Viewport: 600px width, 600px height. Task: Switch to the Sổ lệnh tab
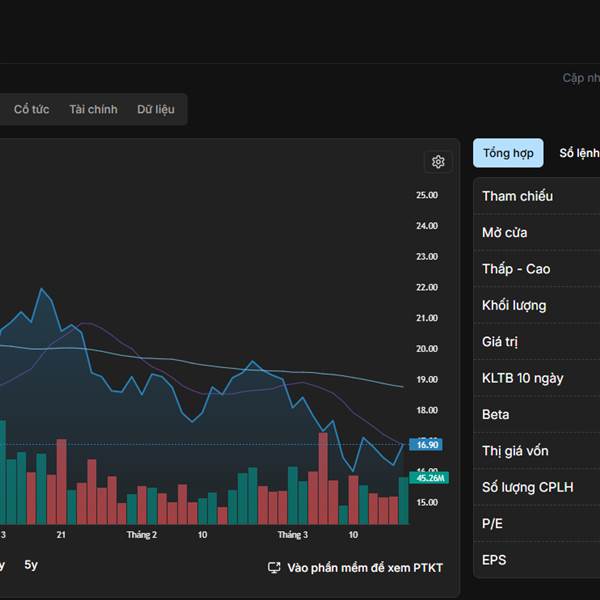(579, 153)
